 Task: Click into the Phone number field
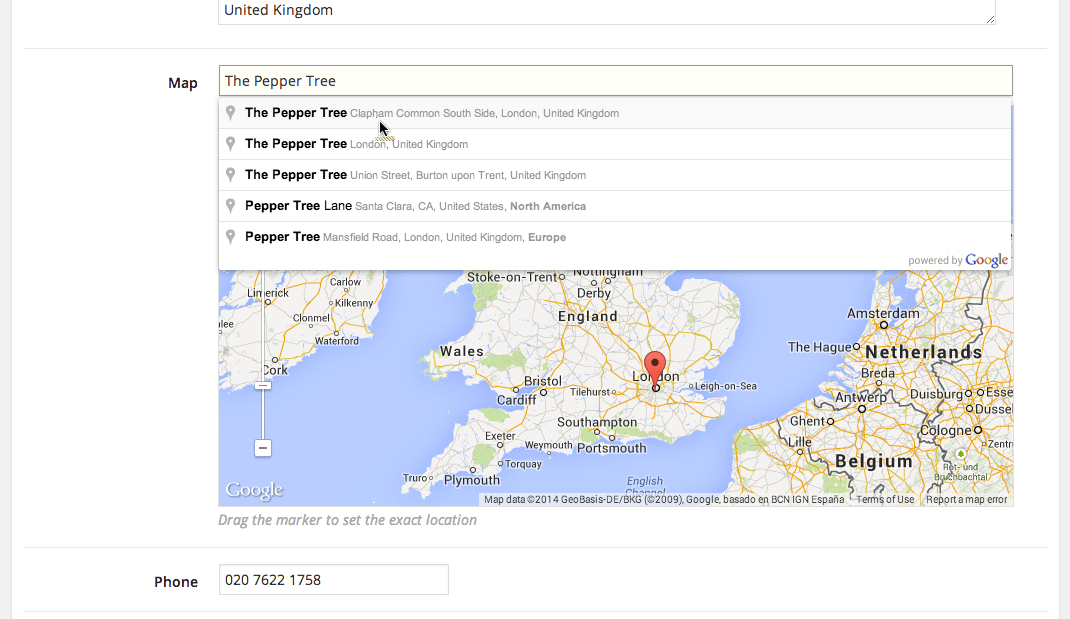(x=333, y=580)
